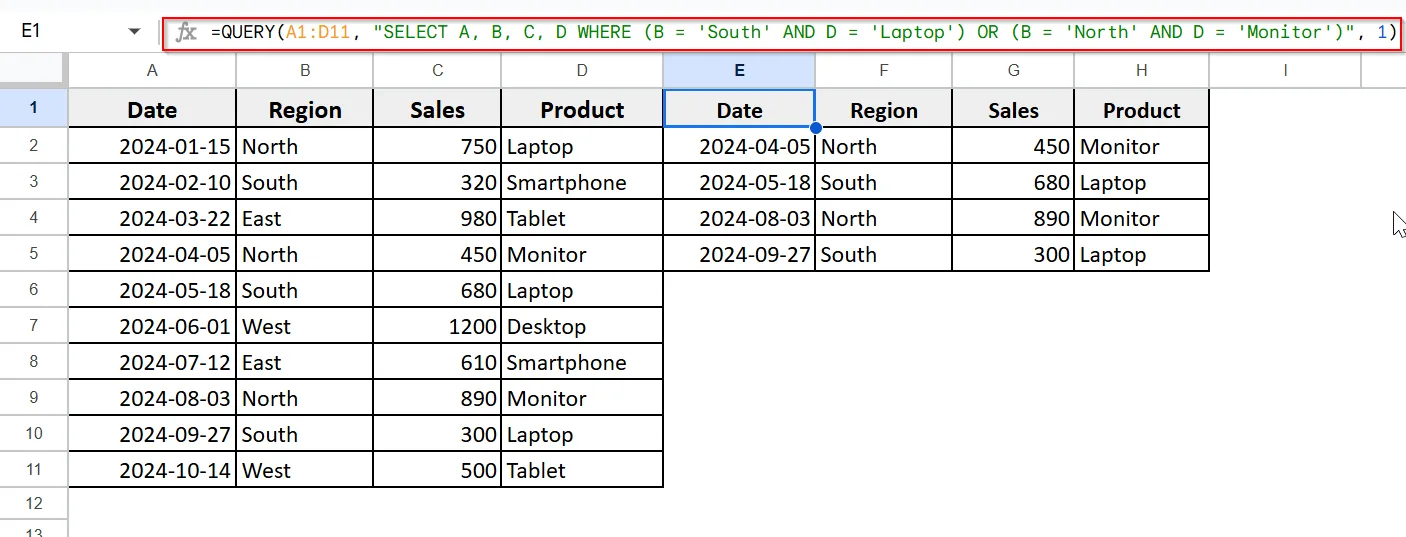Image resolution: width=1406 pixels, height=537 pixels.
Task: Select column A header
Action: tap(152, 70)
